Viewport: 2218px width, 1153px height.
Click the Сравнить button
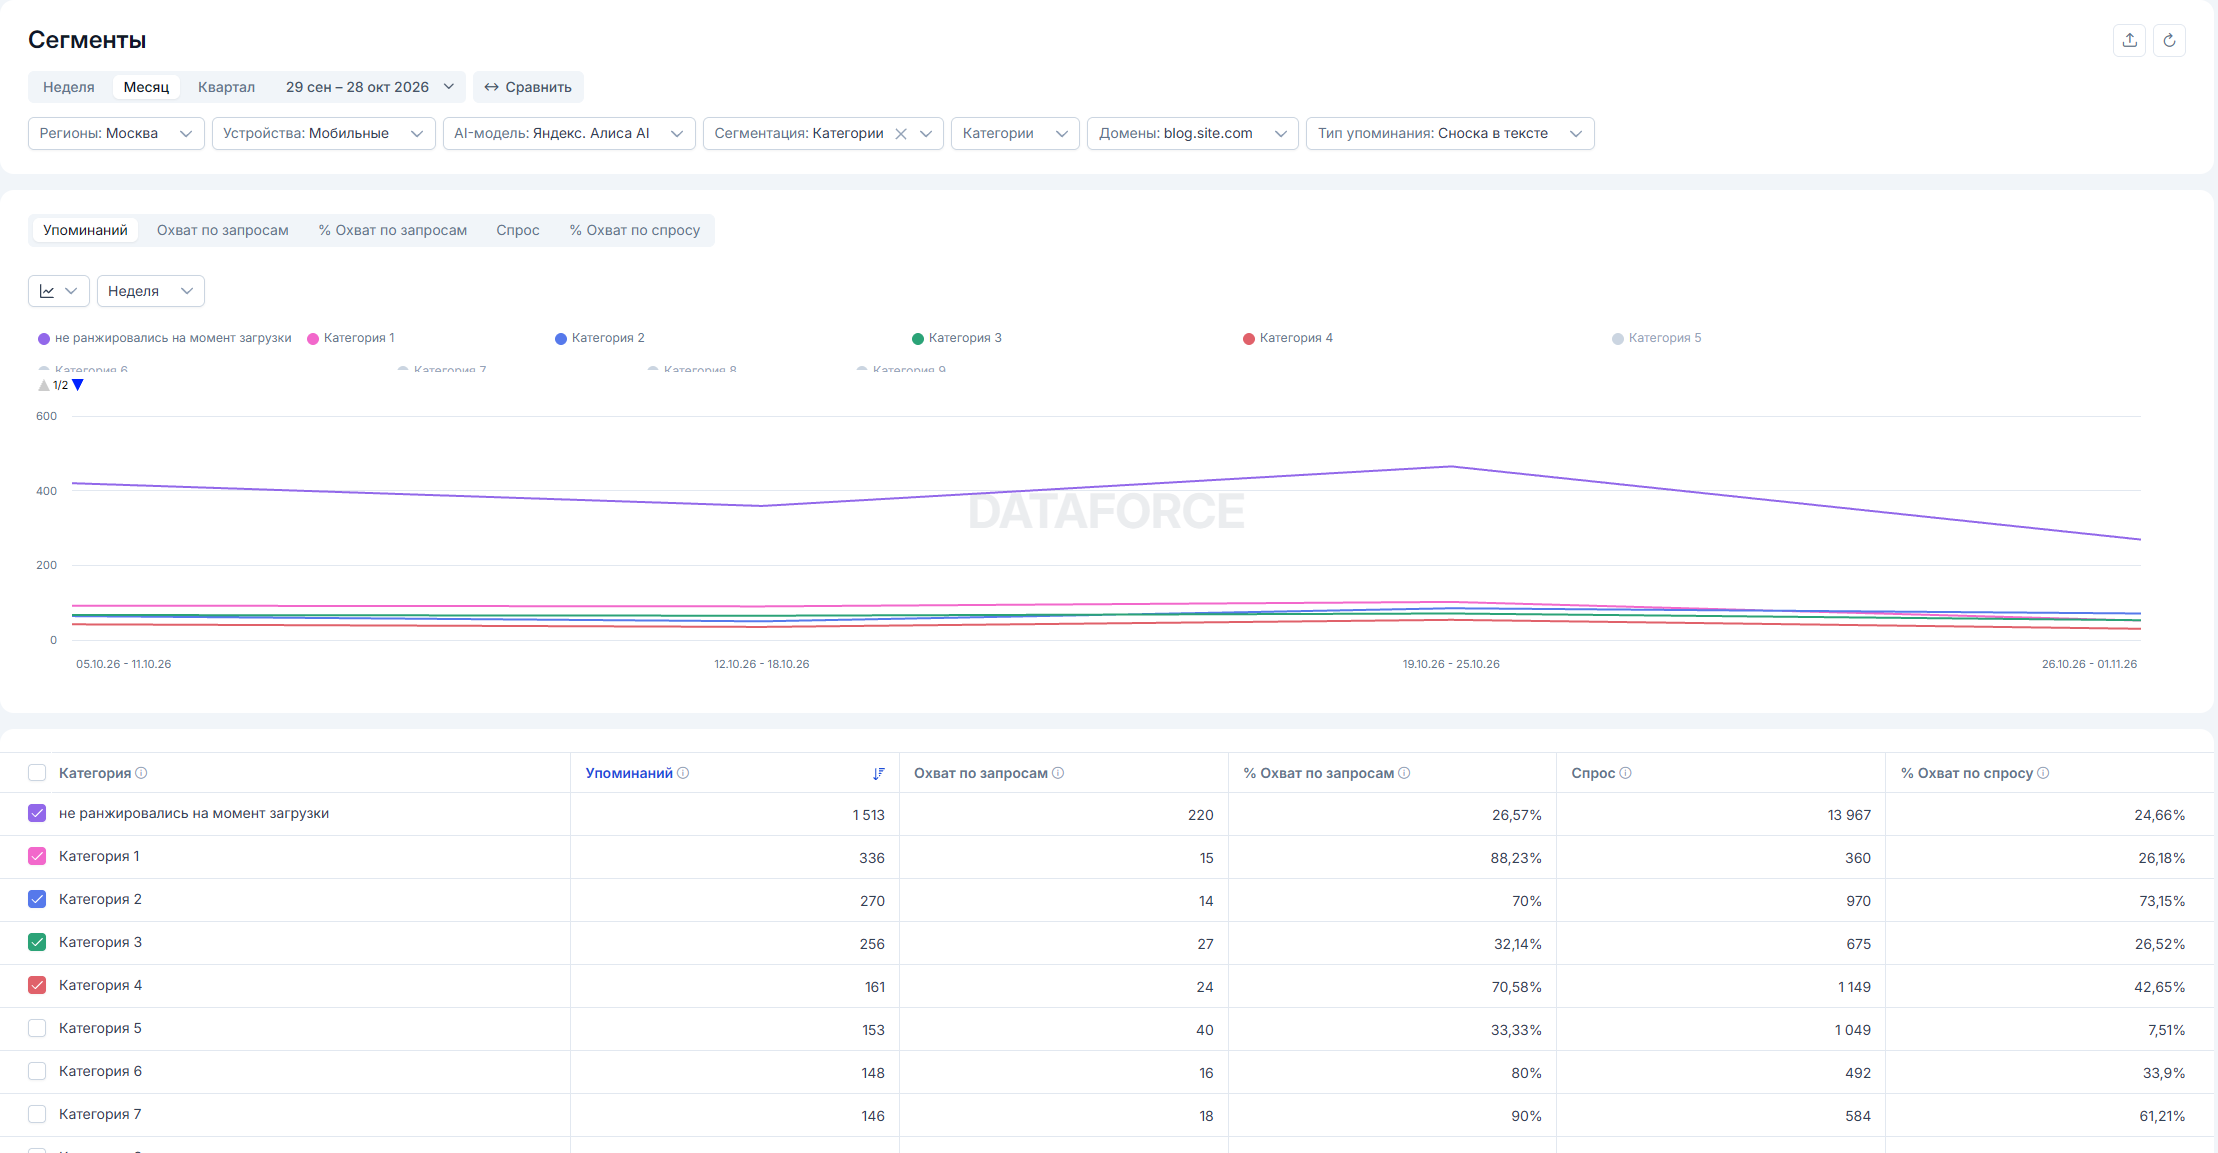[x=528, y=87]
